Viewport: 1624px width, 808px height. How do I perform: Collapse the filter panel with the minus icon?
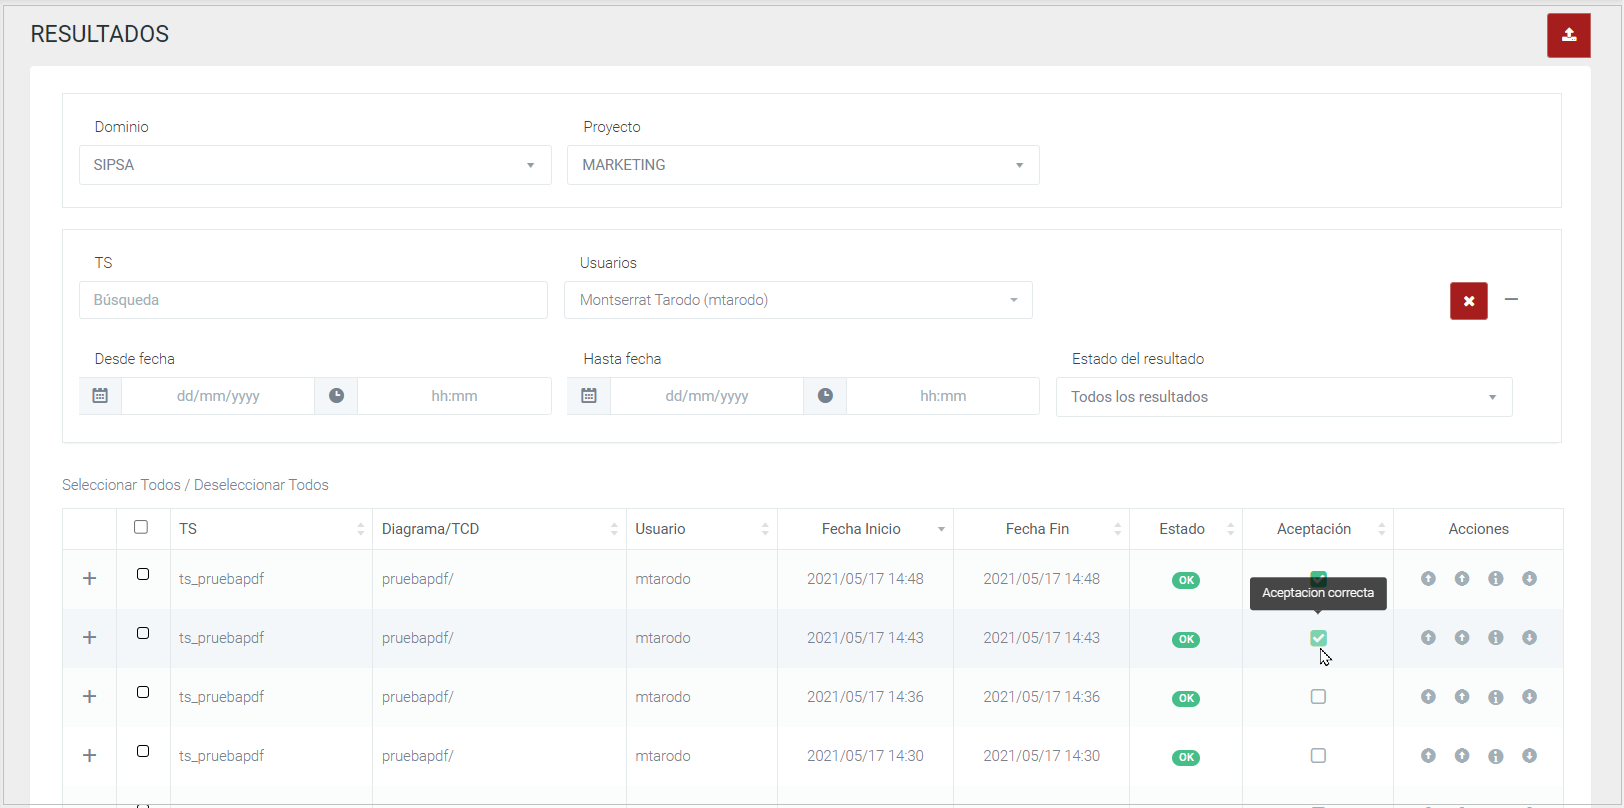click(1511, 299)
